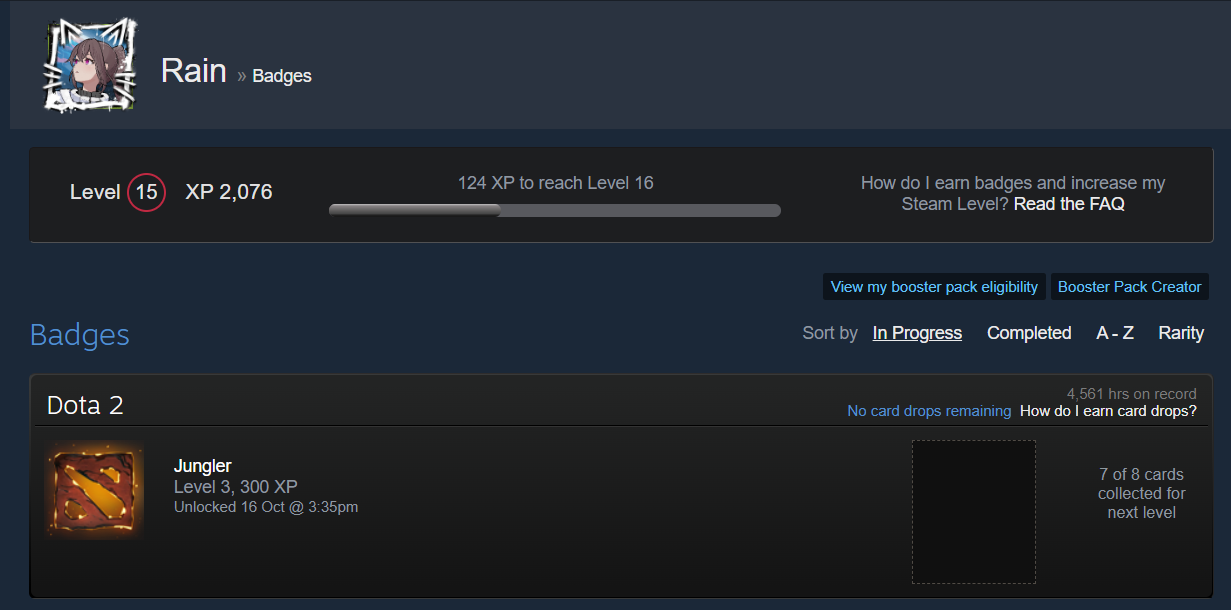
Task: Click the XP 2,076 total text
Action: pos(229,192)
